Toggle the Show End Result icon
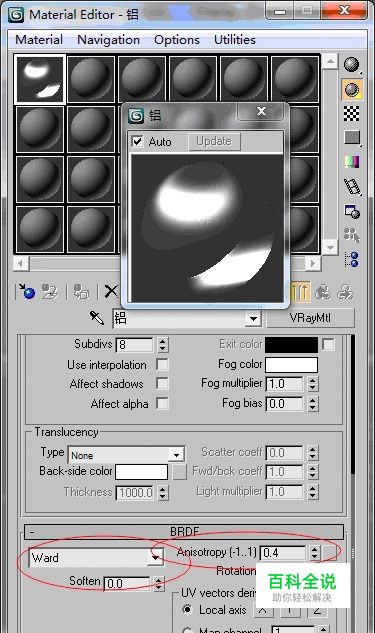Viewport: 375px width, 633px height. 300,291
